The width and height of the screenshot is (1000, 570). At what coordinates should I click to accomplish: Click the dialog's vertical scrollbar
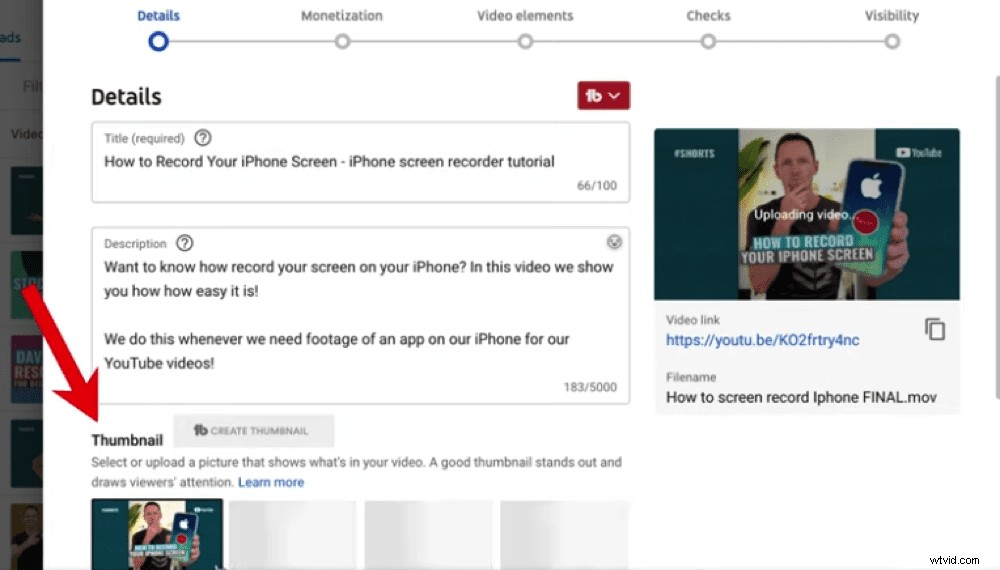click(x=996, y=236)
